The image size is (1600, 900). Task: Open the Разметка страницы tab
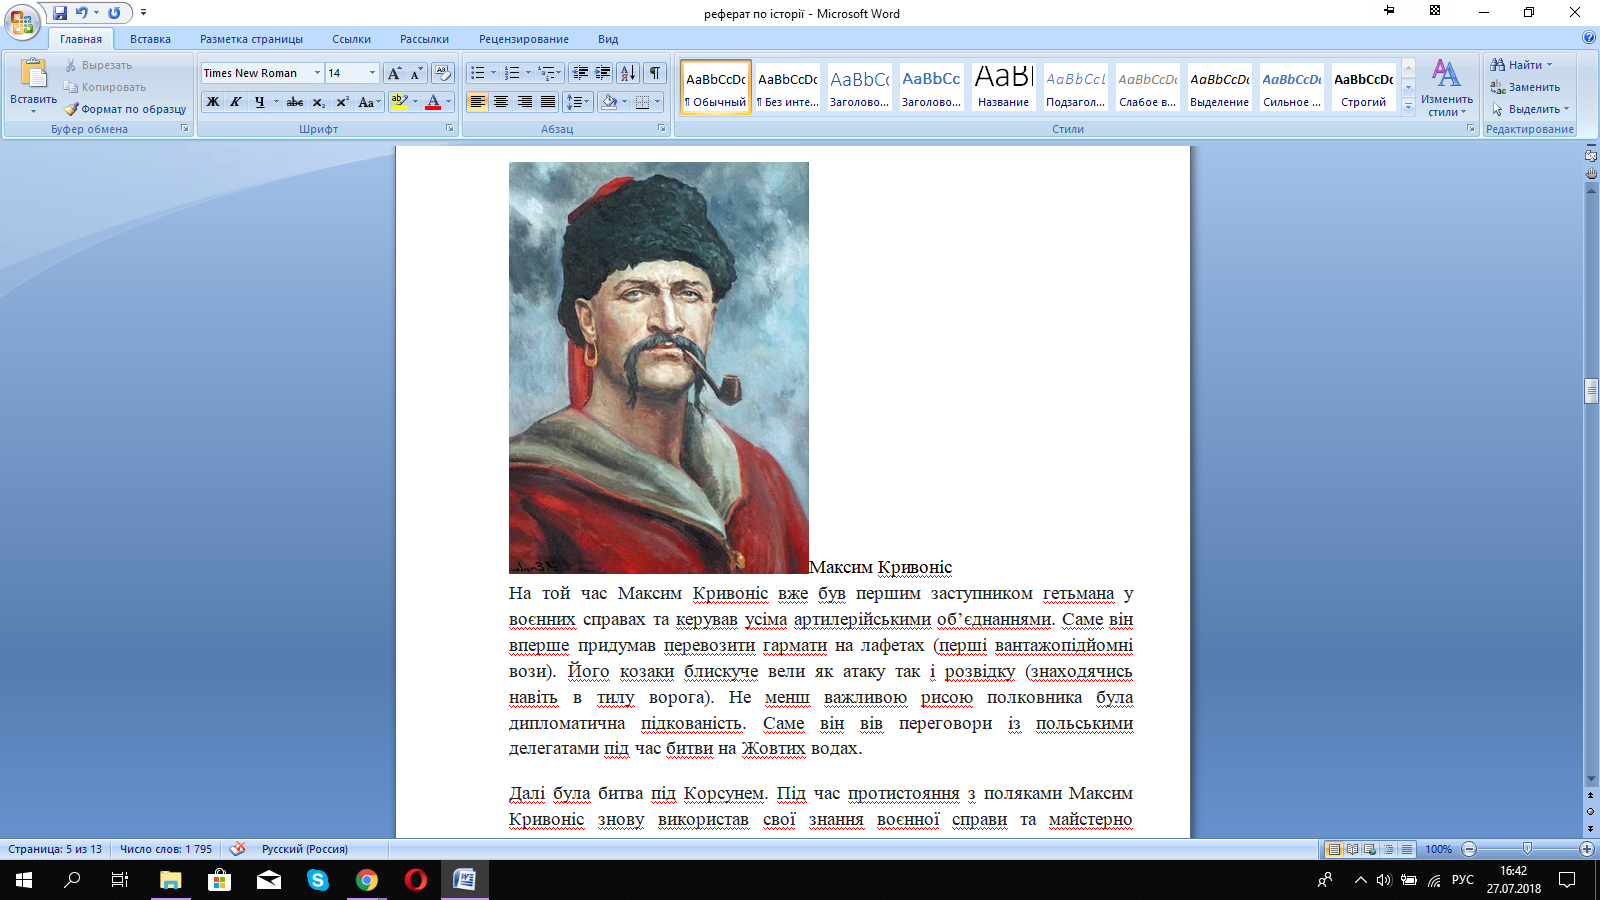[251, 39]
